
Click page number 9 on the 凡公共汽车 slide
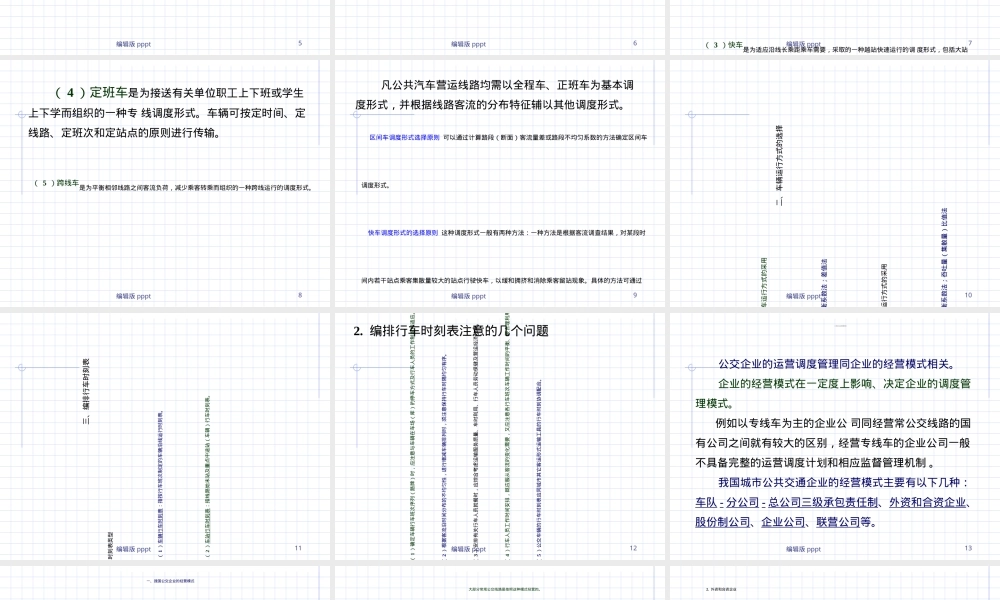click(635, 295)
